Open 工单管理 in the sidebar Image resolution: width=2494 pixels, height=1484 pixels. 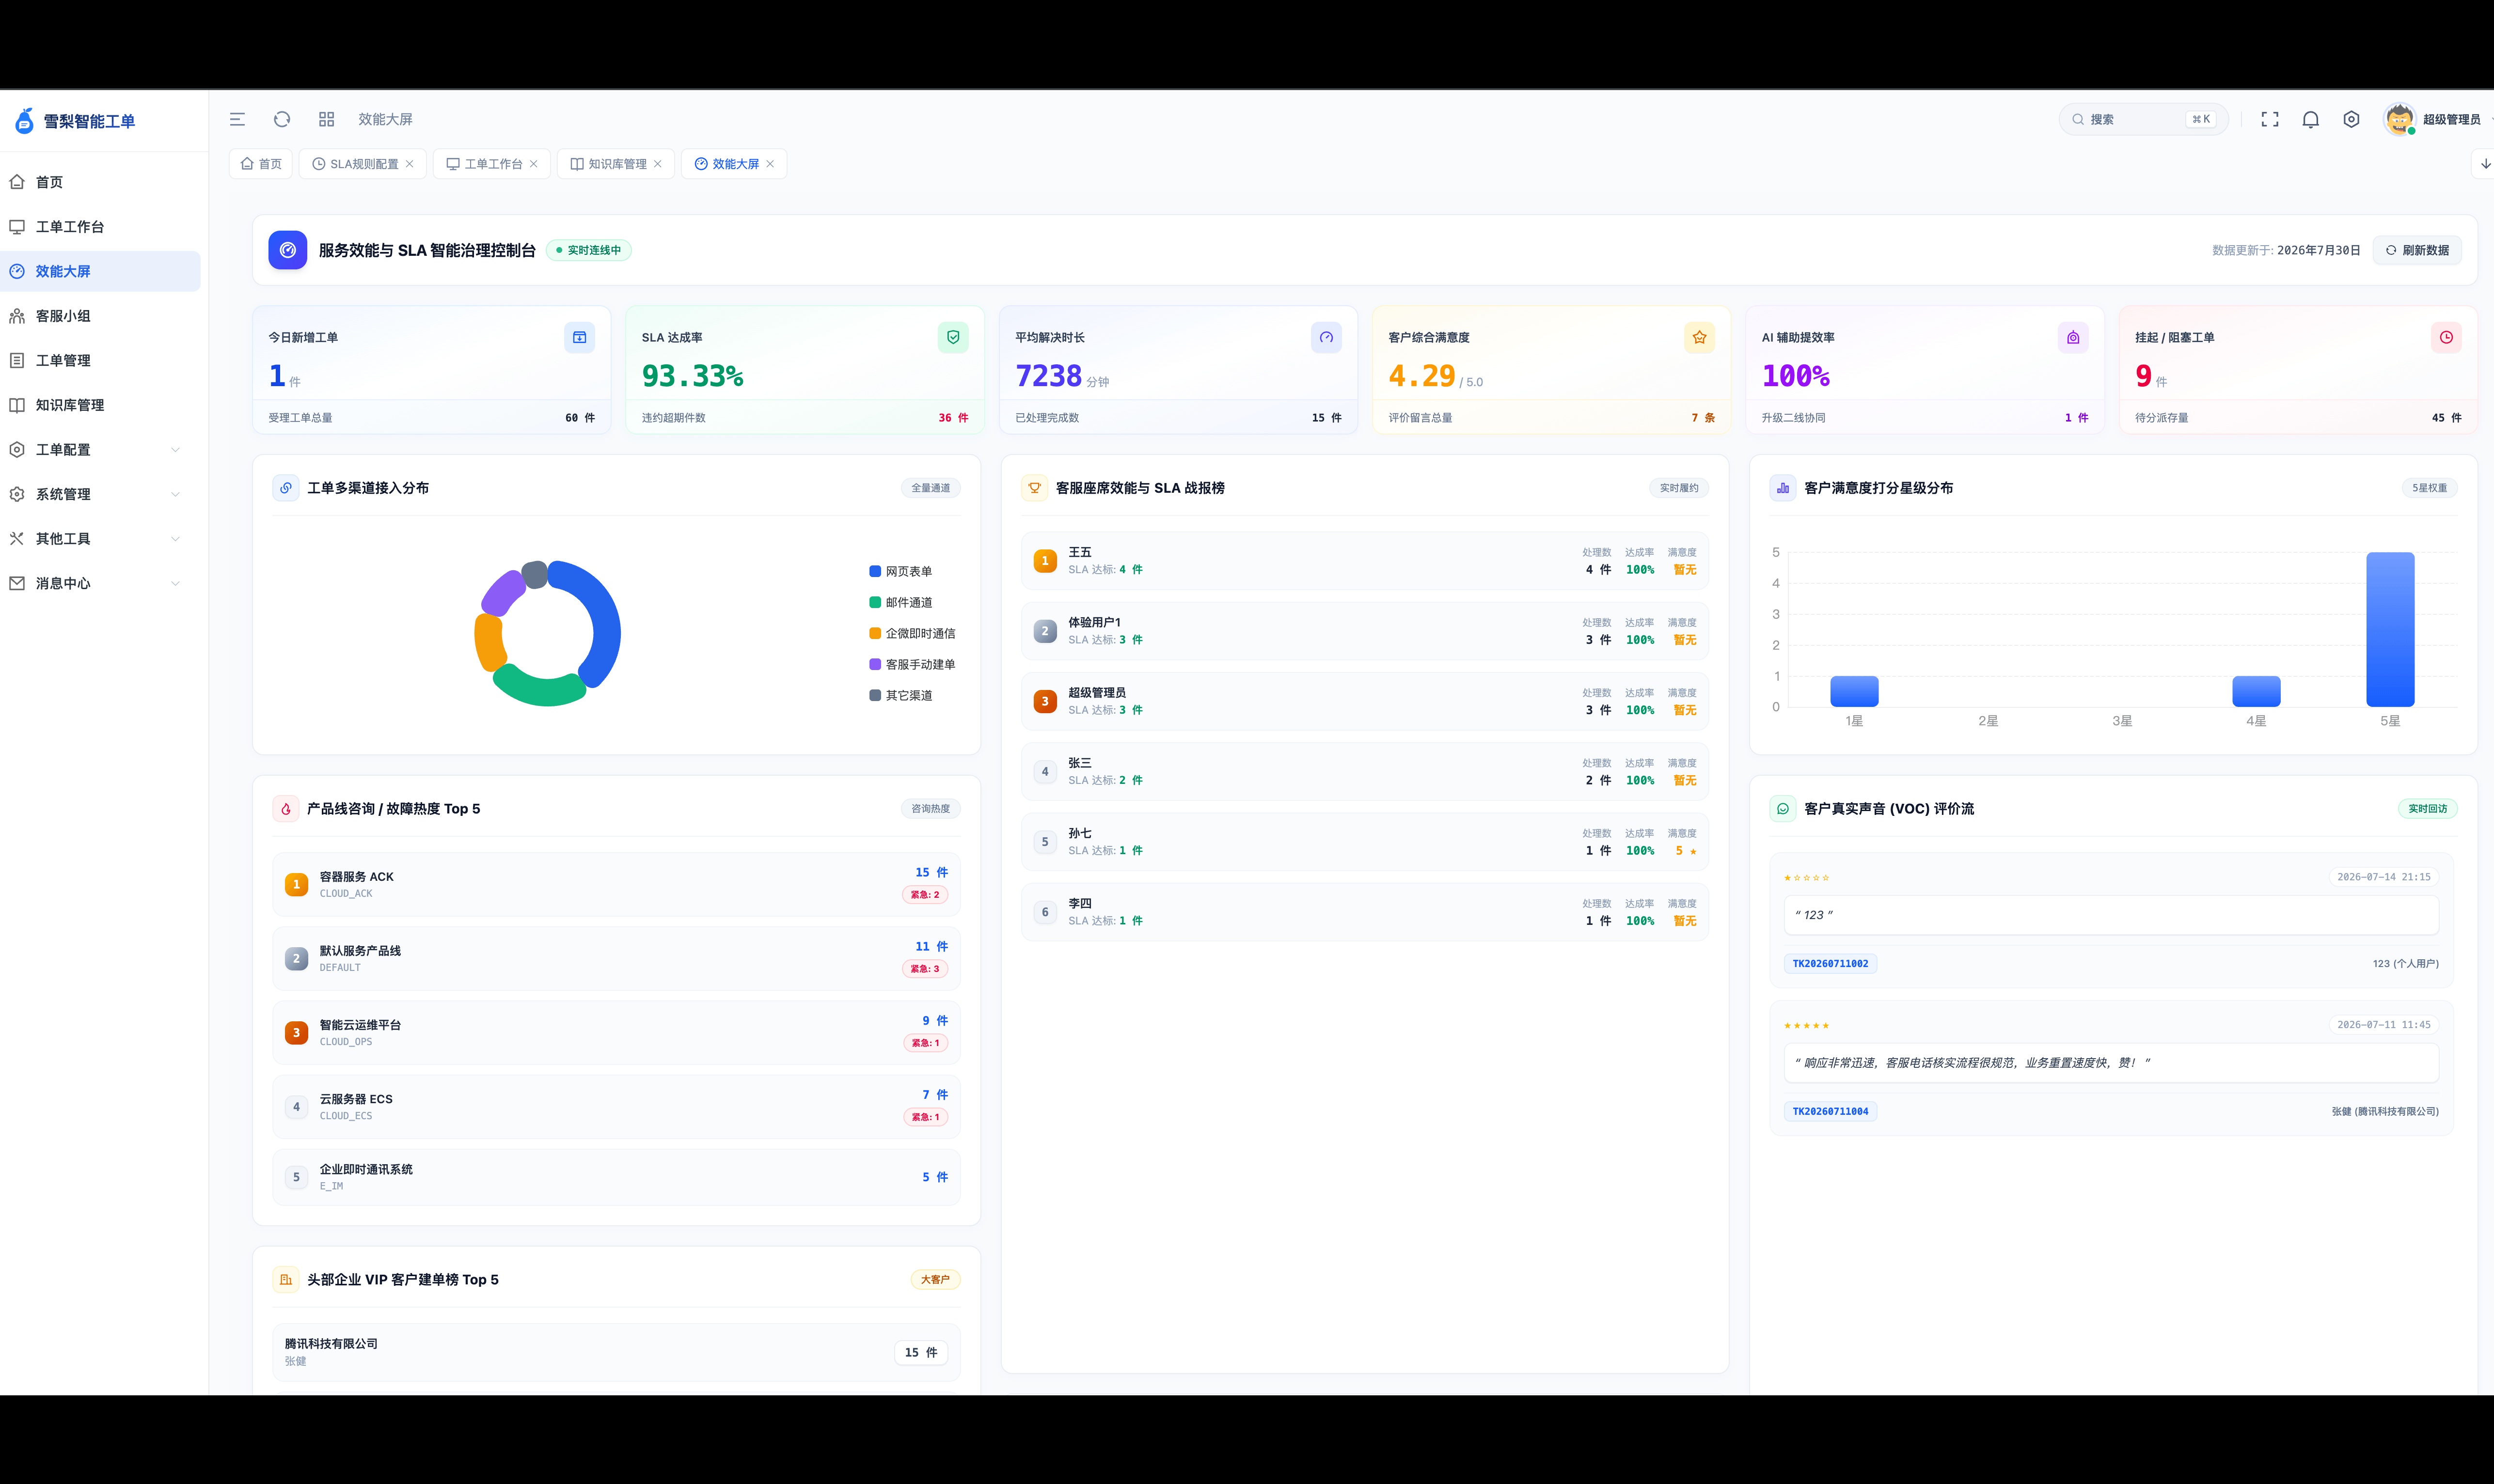(x=100, y=361)
